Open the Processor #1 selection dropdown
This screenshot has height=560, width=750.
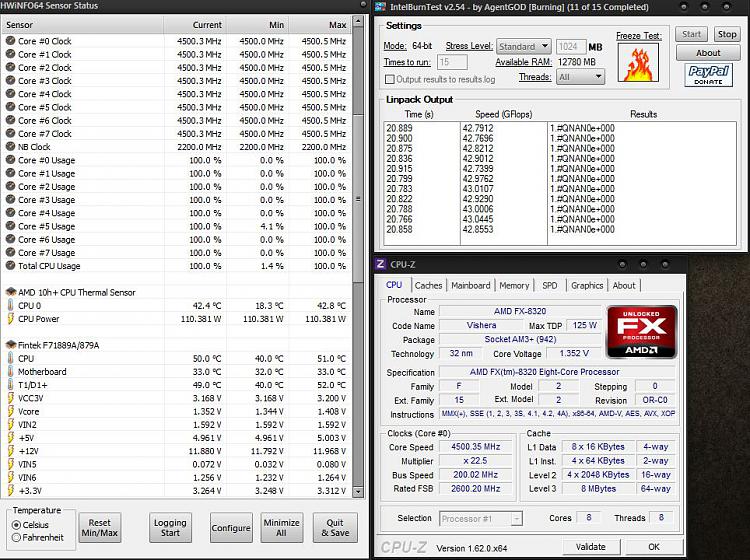[x=481, y=518]
